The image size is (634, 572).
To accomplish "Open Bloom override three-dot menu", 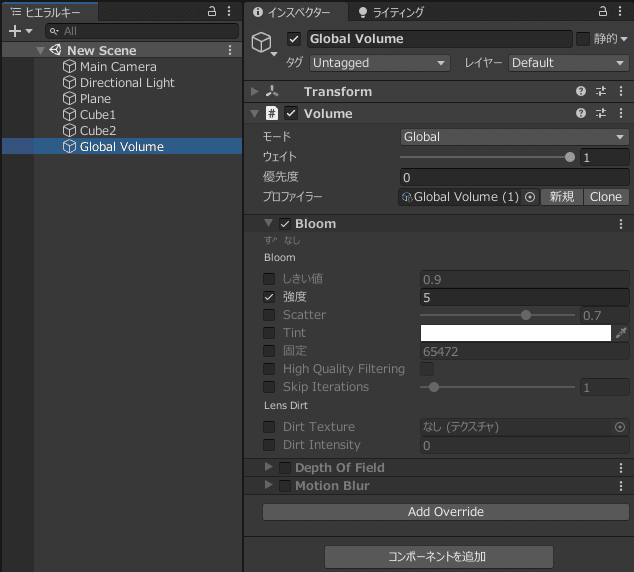I will click(x=621, y=224).
